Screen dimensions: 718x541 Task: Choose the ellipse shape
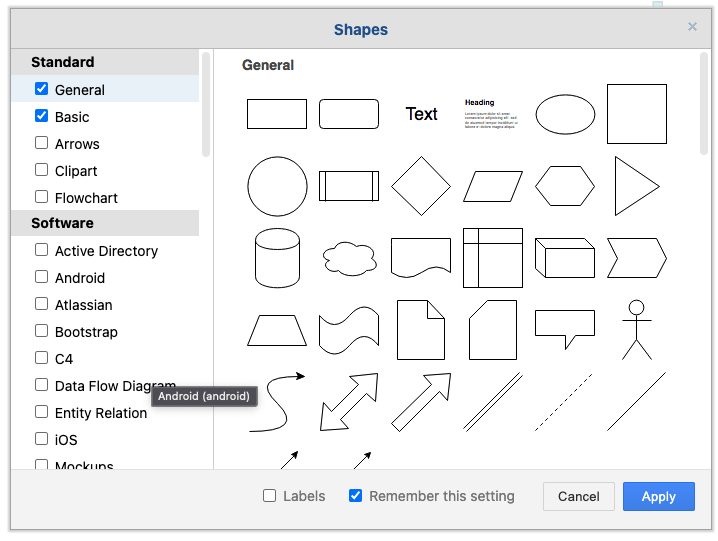[x=565, y=114]
